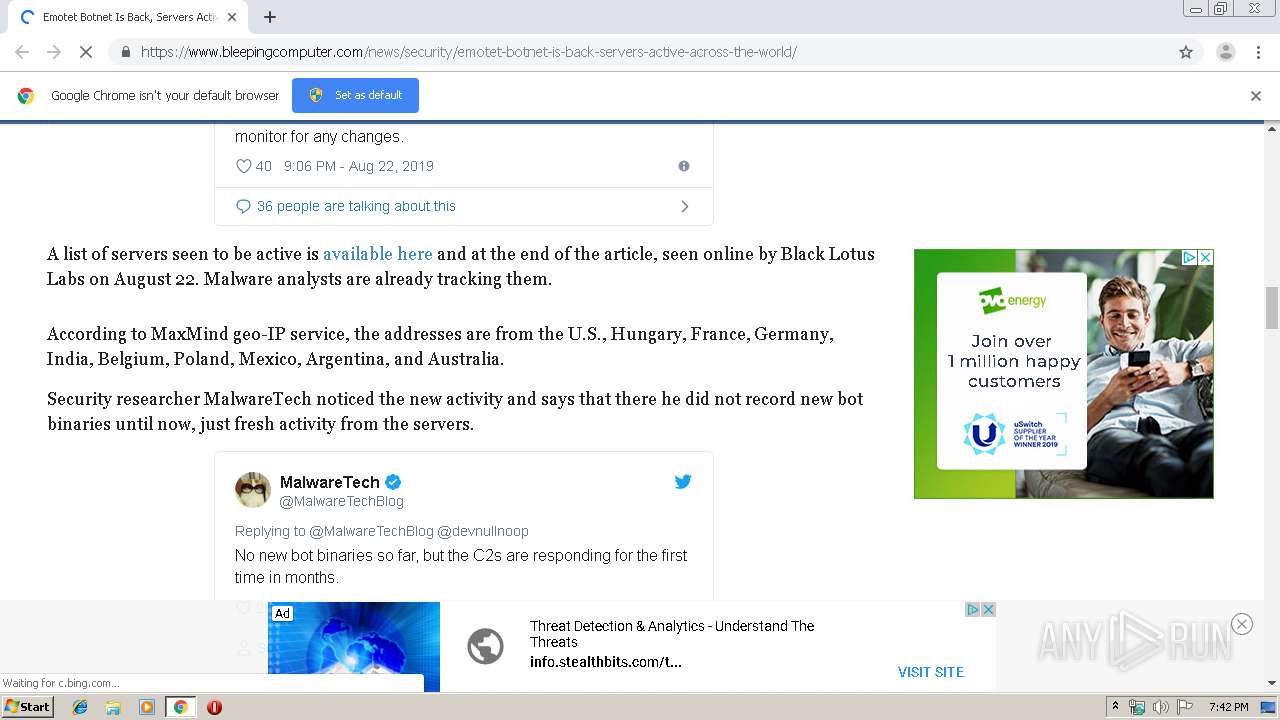Open AdChoices icon on OVO ad
Screen dimensions: 1280x720
(1190, 257)
